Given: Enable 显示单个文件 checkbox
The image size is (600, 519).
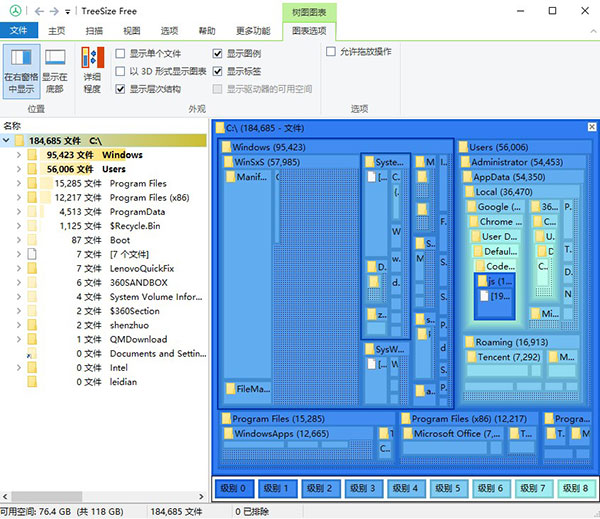Looking at the screenshot, I should tap(120, 54).
